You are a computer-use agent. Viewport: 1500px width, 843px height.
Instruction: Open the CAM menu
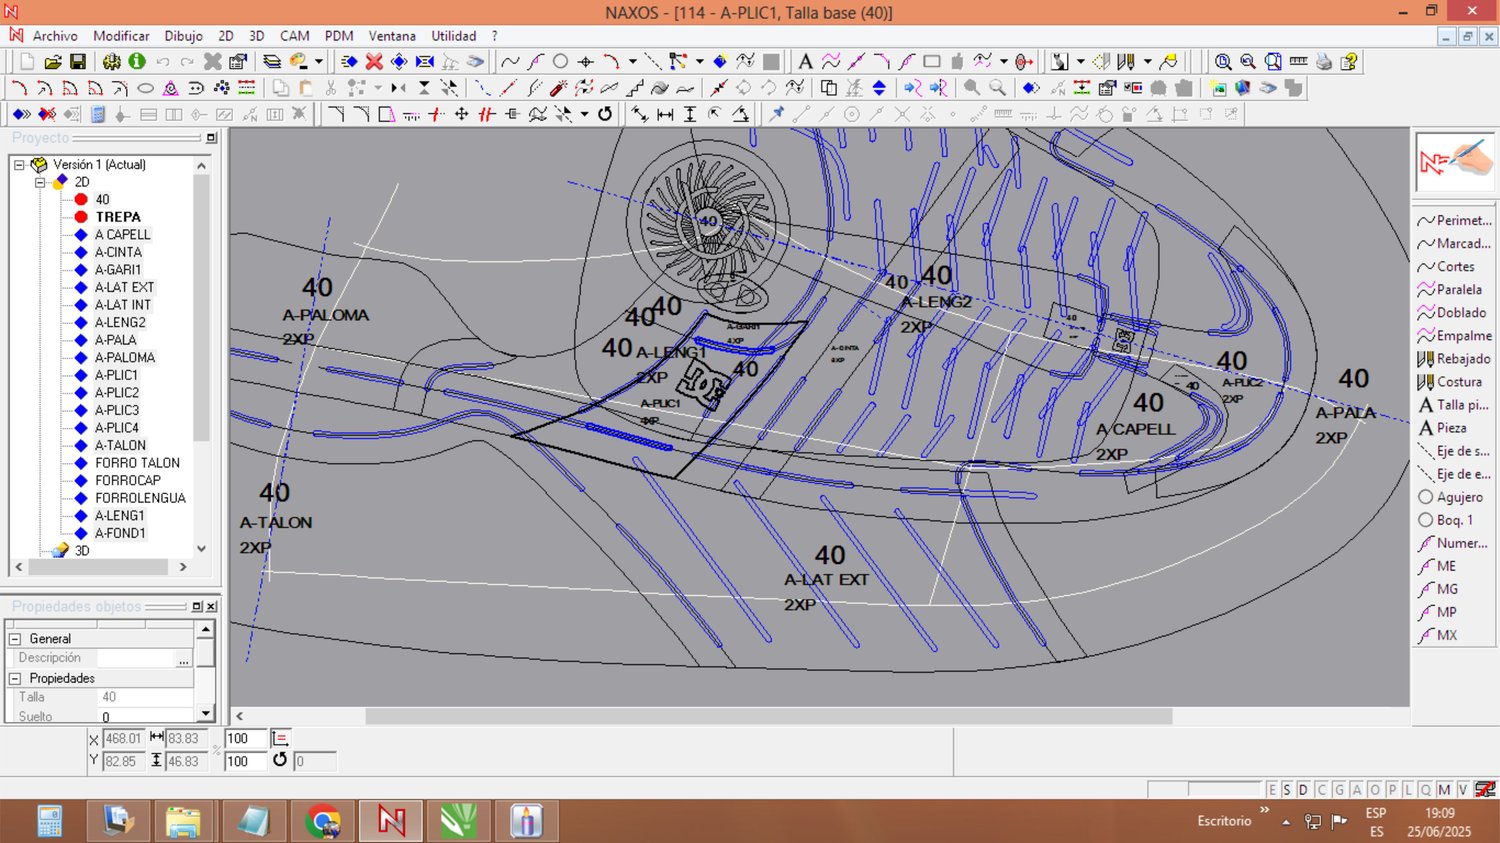tap(294, 36)
